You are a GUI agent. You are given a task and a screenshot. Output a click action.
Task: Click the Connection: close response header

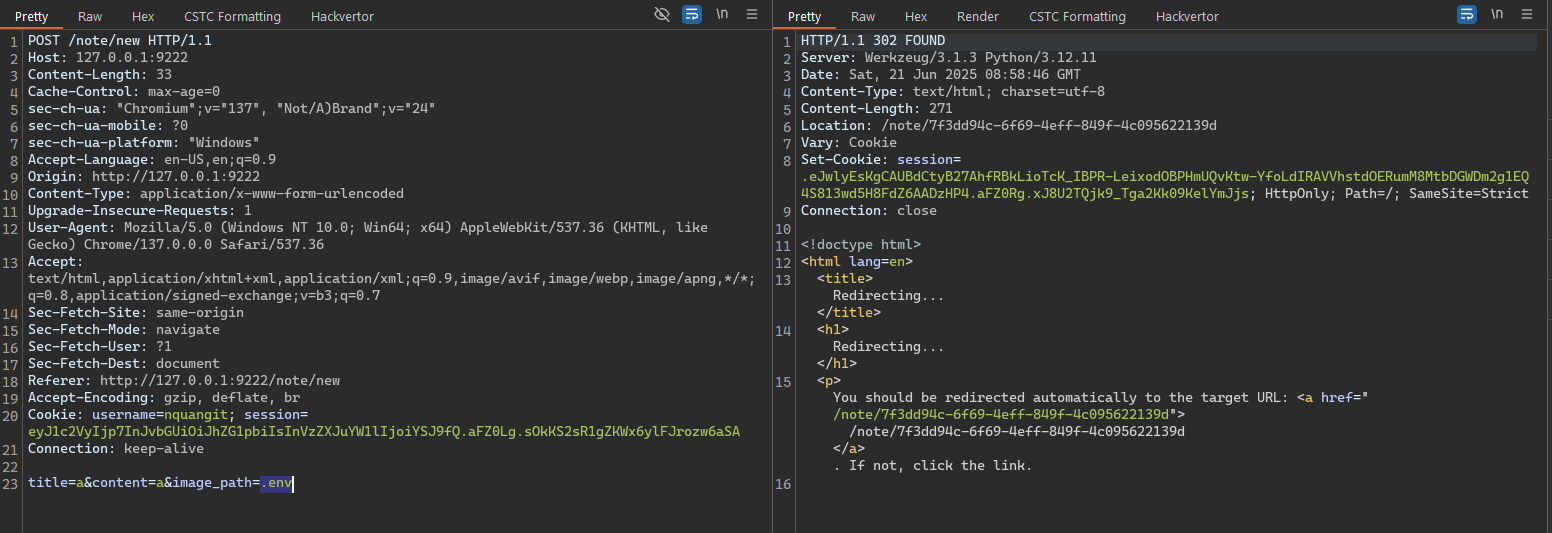869,211
